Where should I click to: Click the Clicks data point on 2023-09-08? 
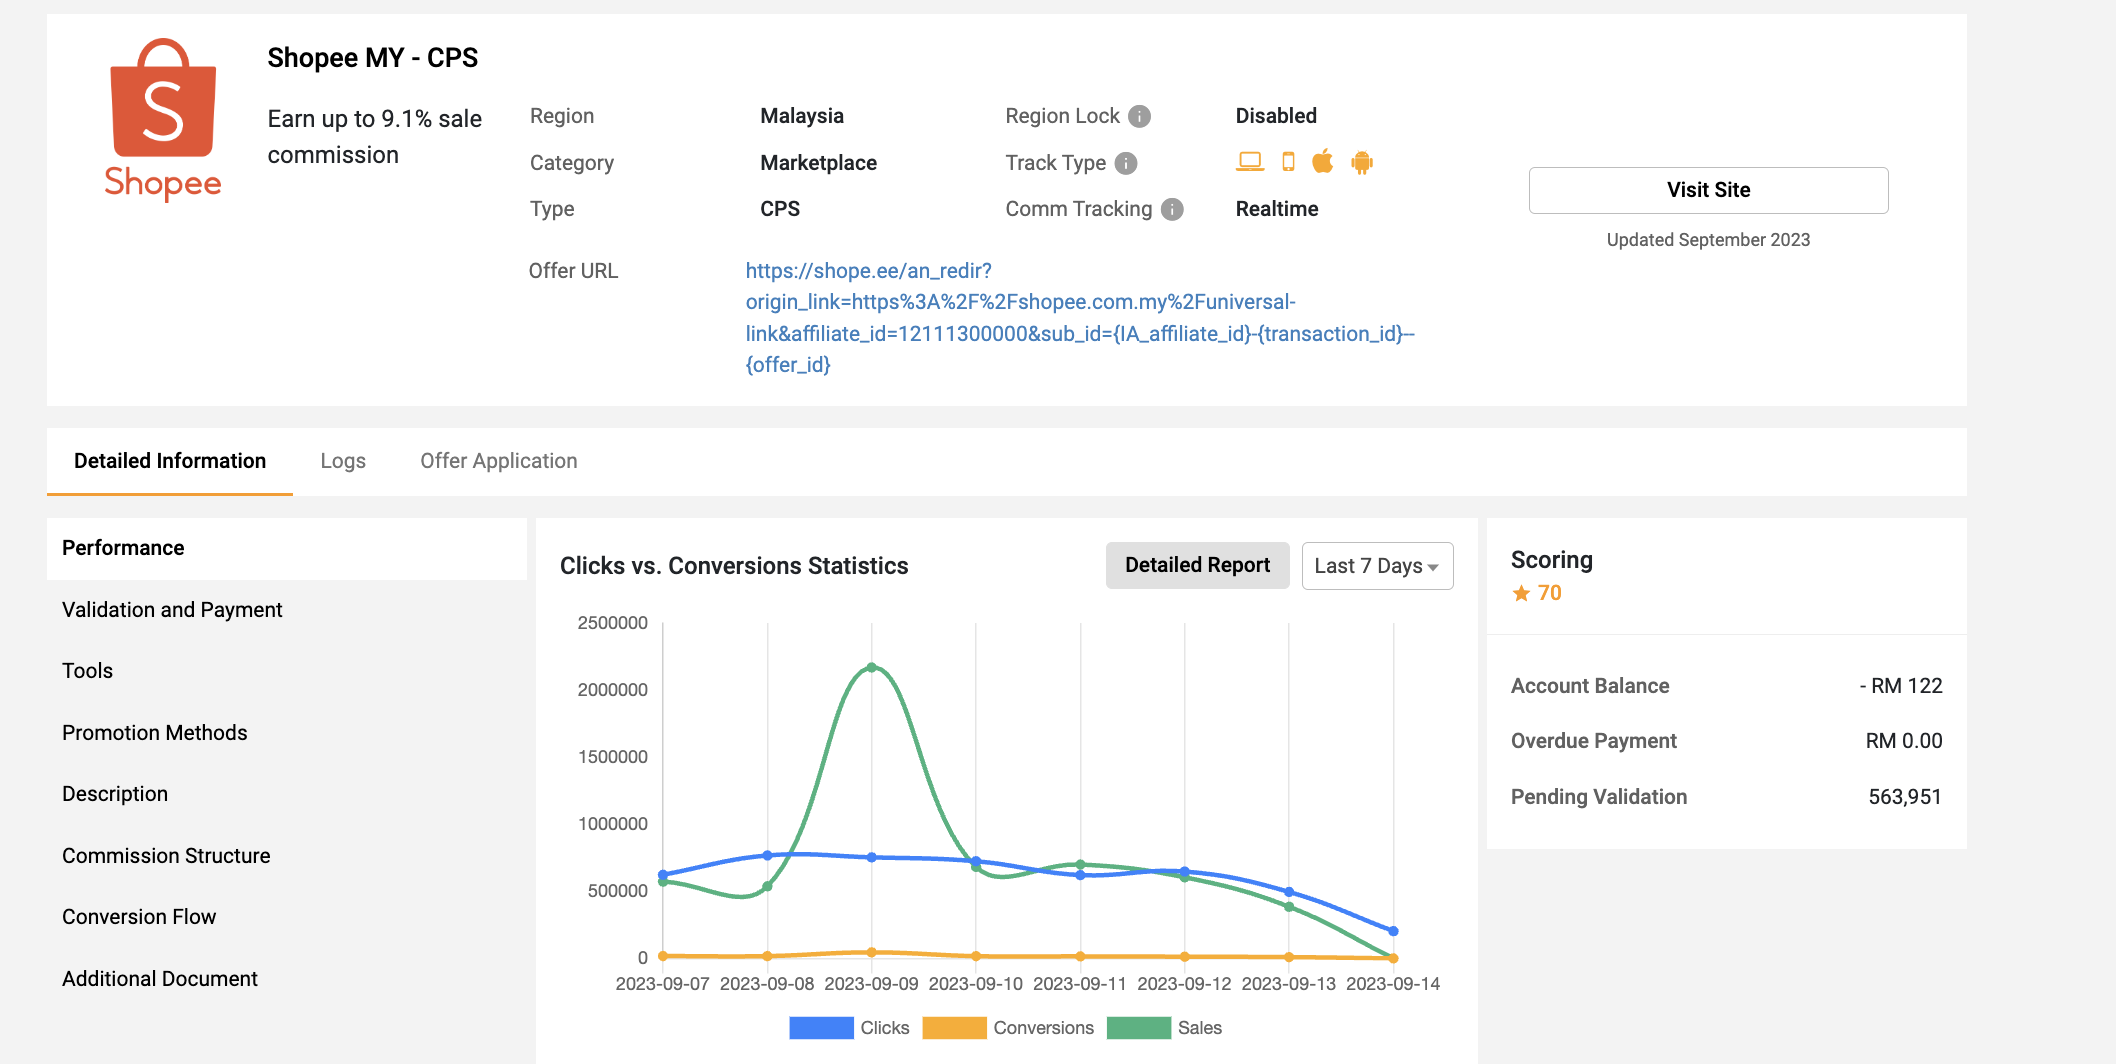point(767,855)
